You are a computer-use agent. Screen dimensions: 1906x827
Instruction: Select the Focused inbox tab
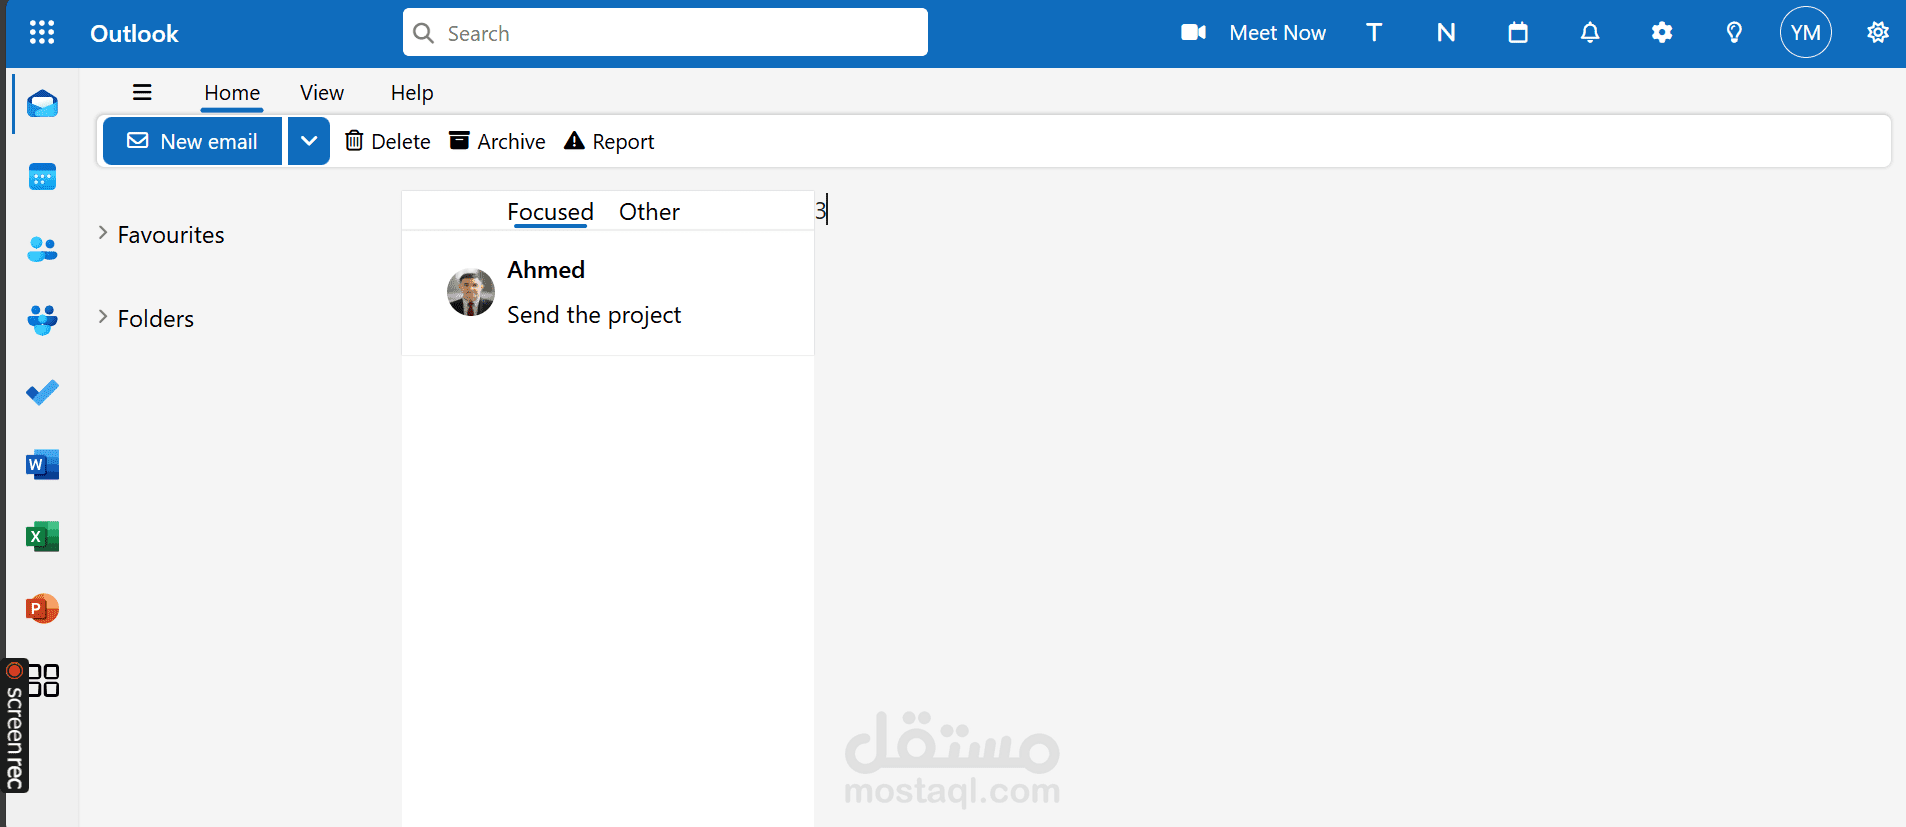(550, 212)
